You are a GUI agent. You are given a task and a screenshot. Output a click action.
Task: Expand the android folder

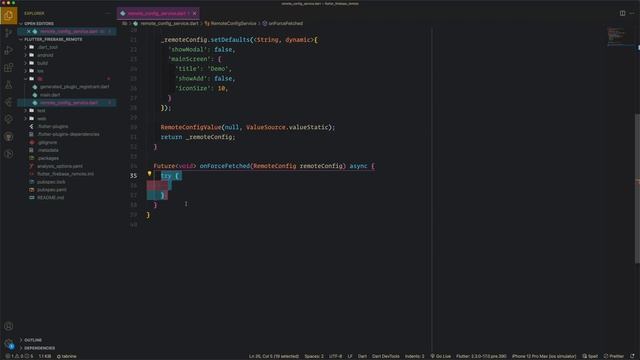pos(45,55)
